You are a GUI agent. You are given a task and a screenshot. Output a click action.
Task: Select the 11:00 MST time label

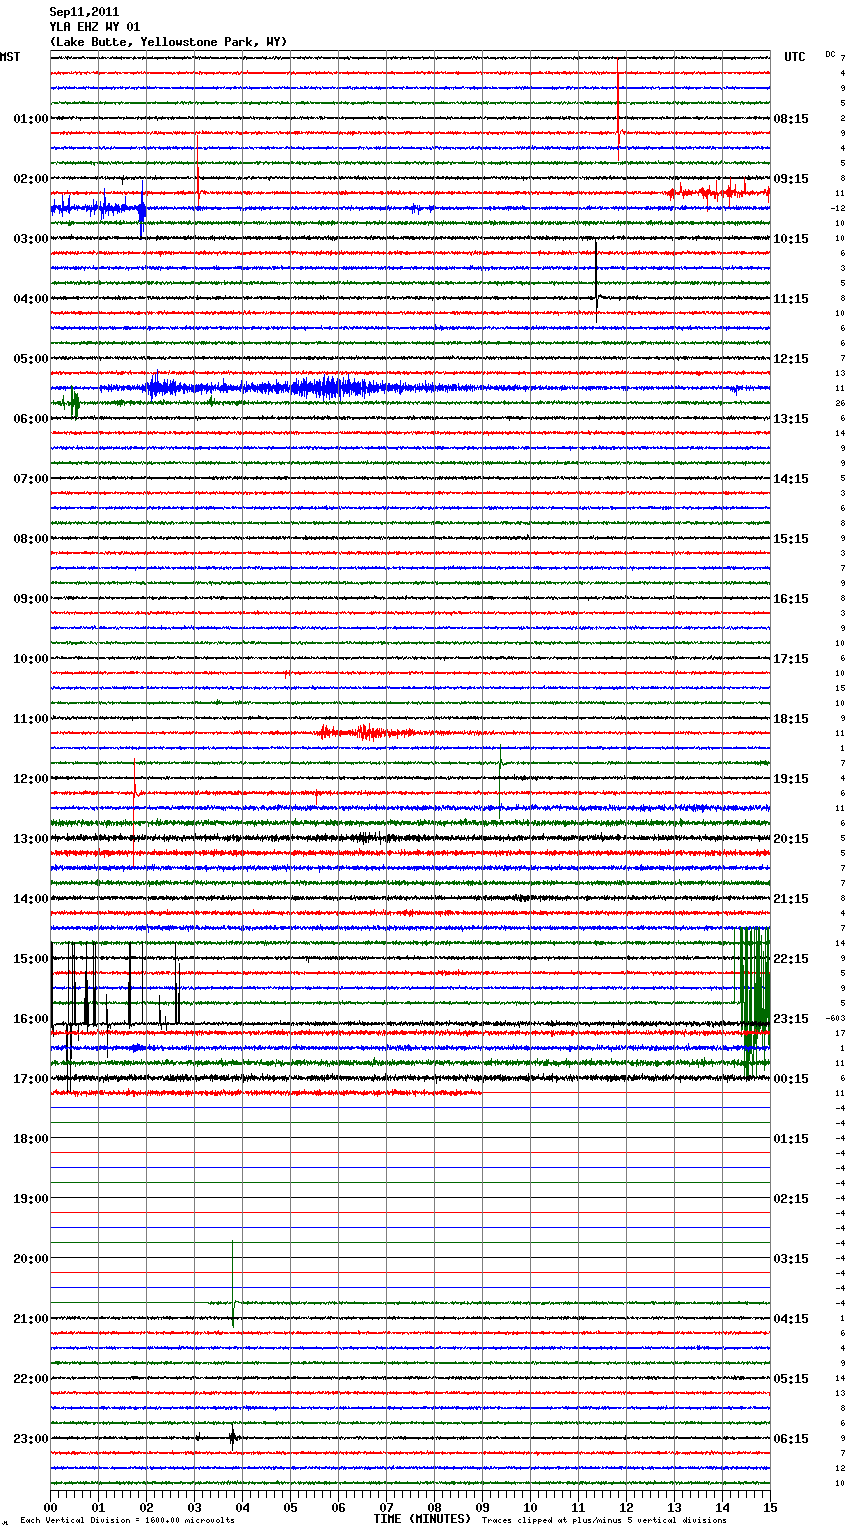pyautogui.click(x=31, y=719)
